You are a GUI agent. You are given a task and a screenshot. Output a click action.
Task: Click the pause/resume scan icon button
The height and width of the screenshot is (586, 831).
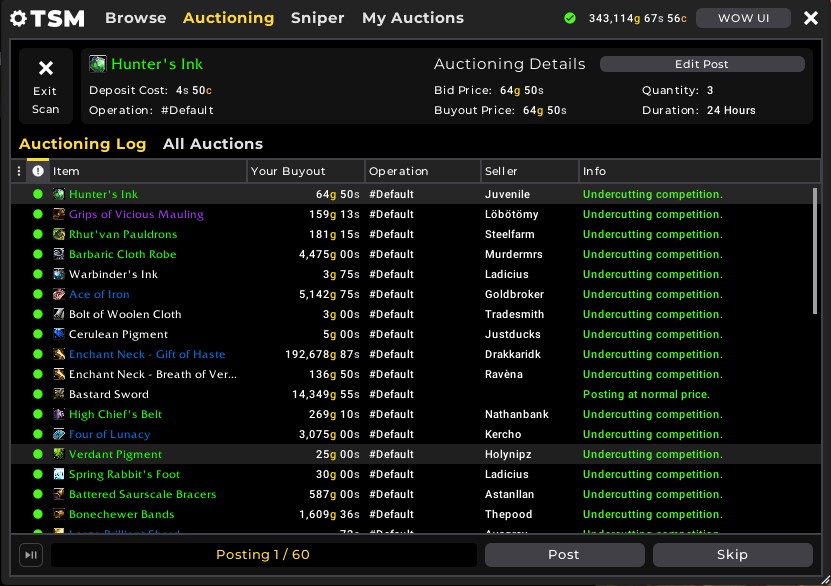31,555
